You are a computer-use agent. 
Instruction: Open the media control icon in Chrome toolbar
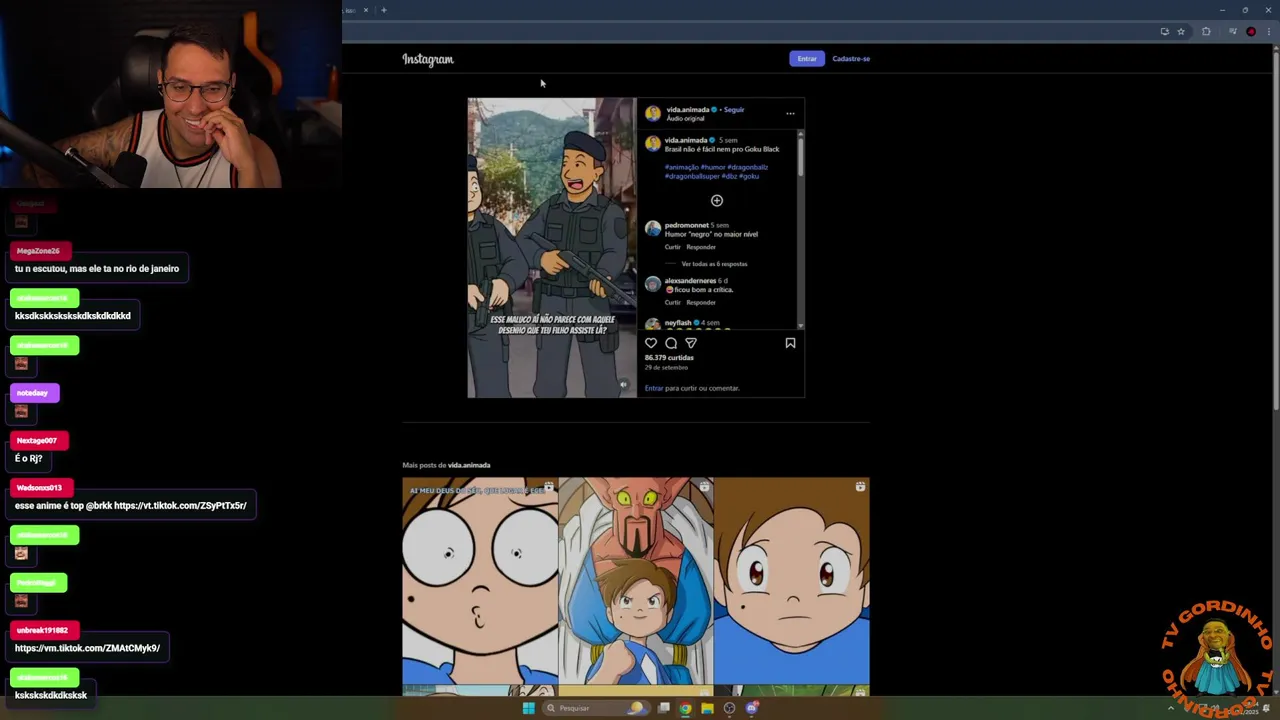(x=1233, y=32)
